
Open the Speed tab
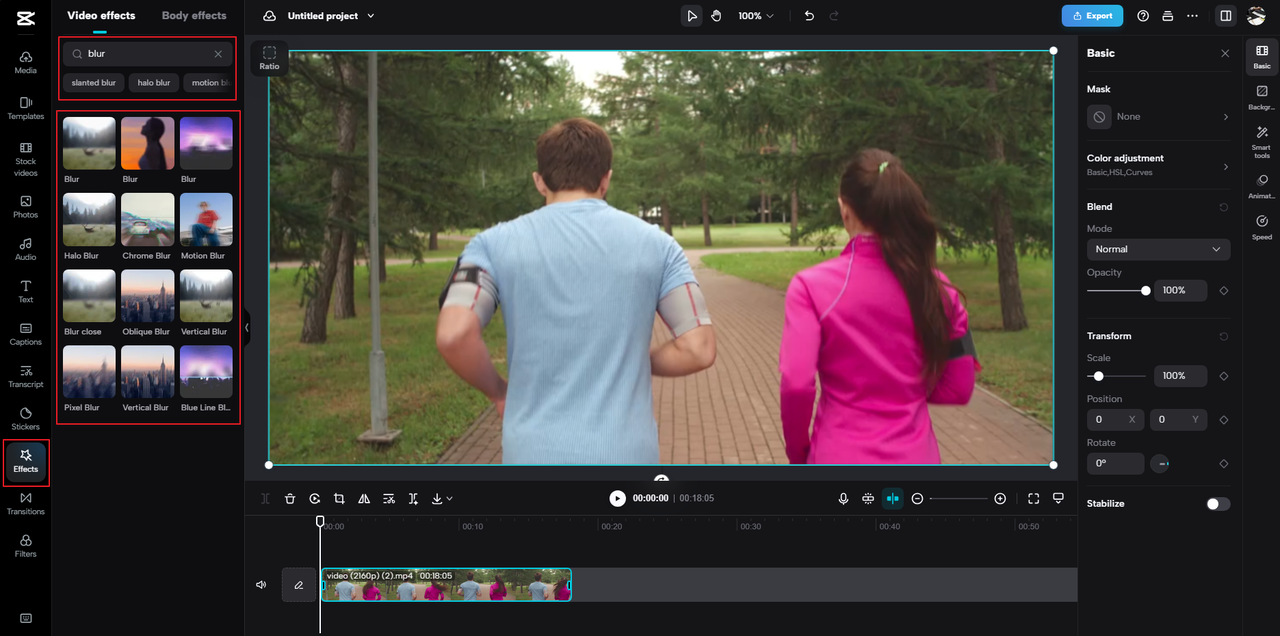coord(1262,227)
